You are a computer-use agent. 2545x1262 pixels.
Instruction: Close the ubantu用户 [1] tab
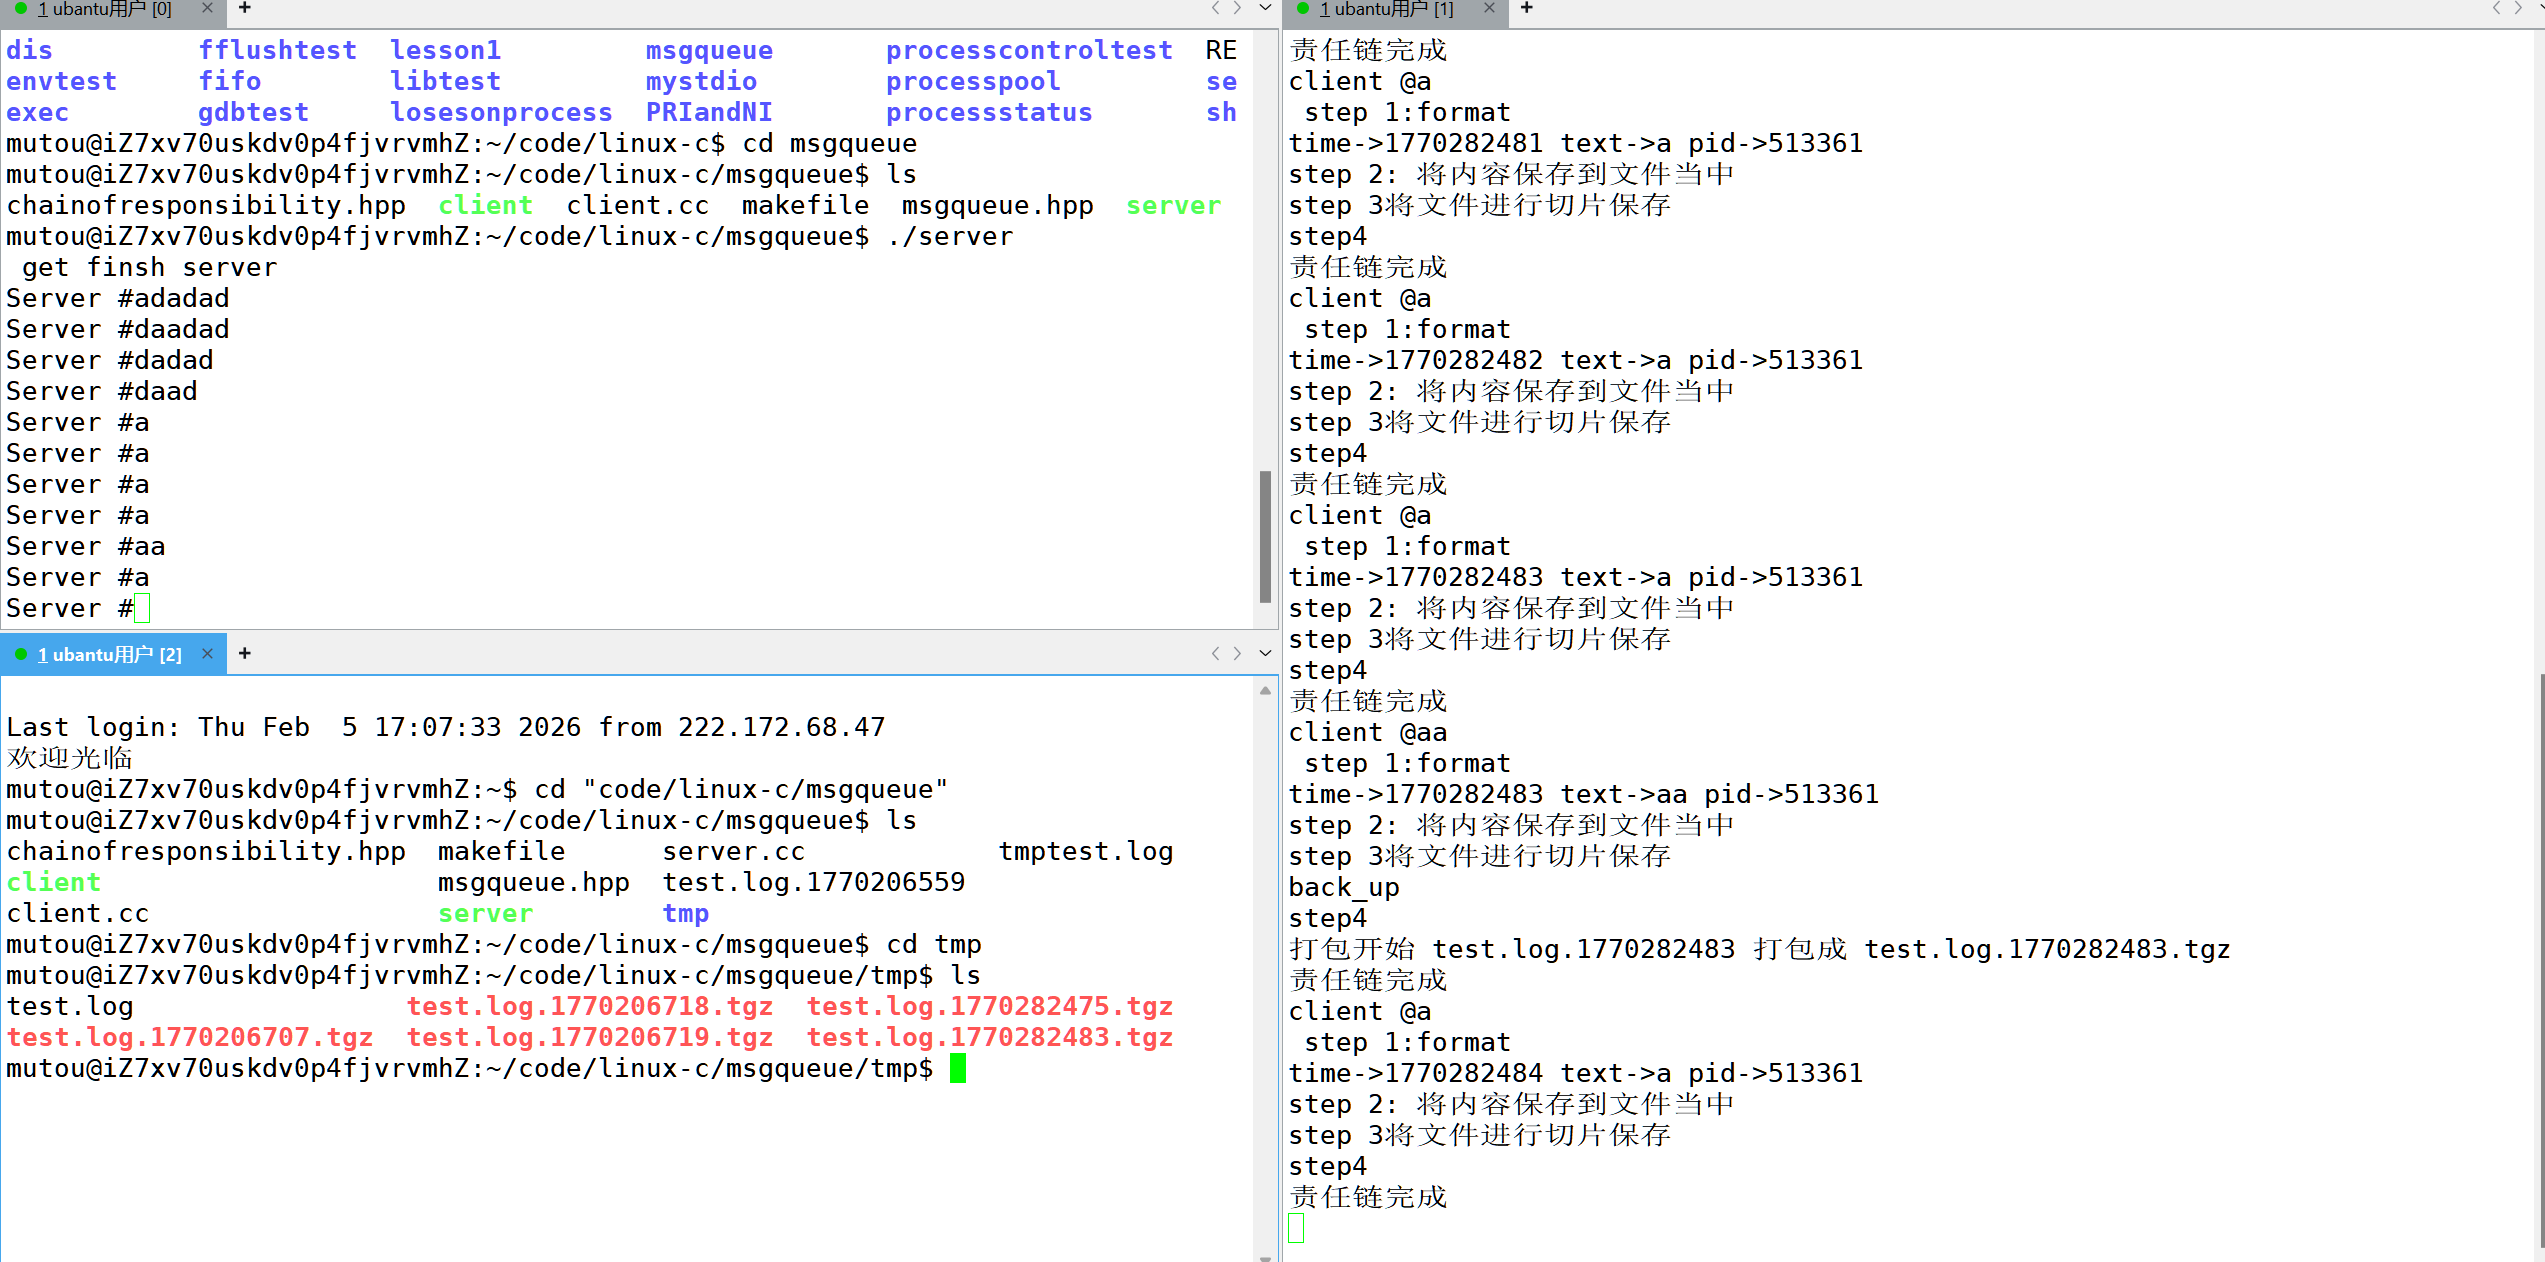(x=1489, y=8)
